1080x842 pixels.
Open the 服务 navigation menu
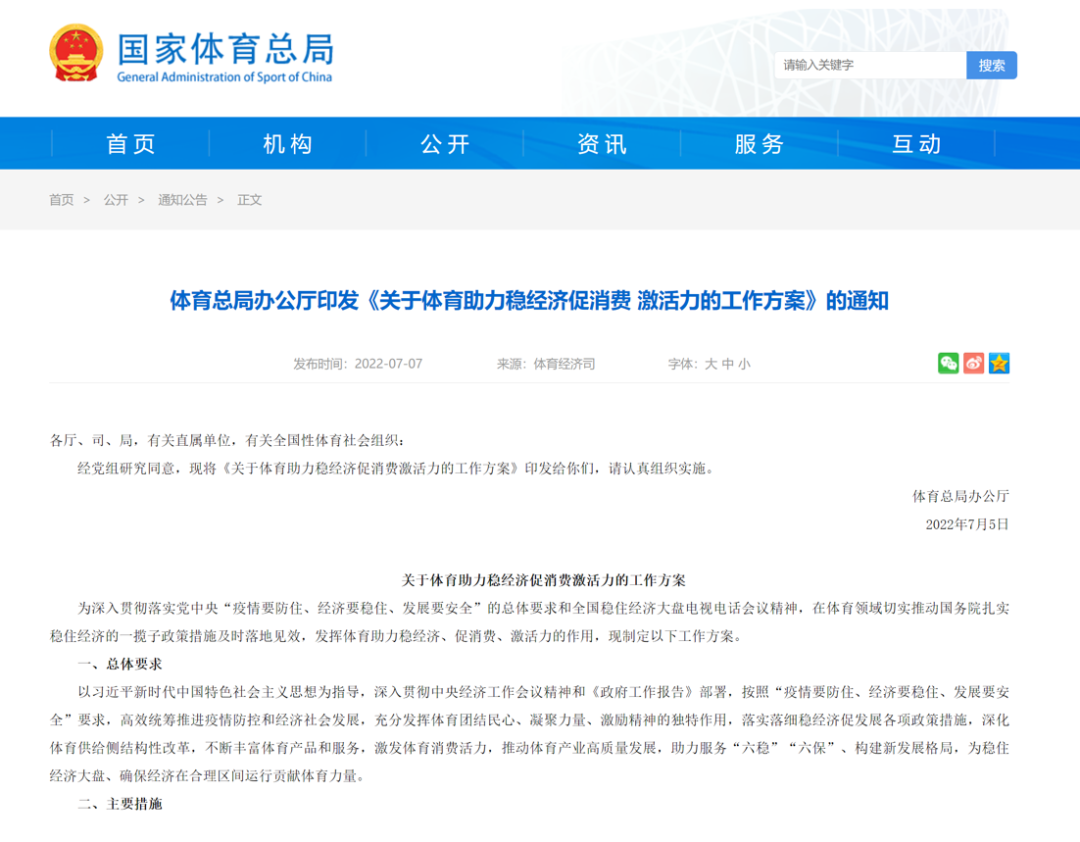(x=759, y=143)
